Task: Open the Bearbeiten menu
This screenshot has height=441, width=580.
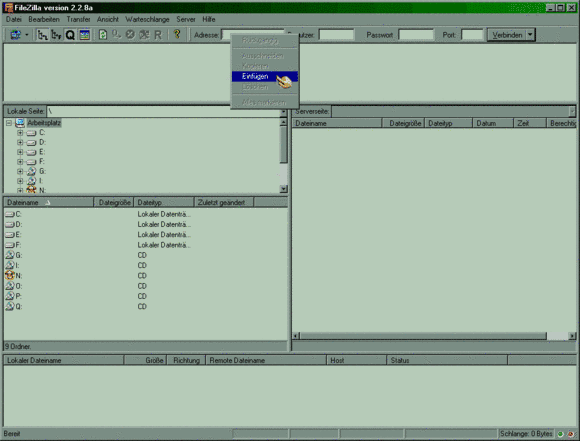Action: [x=44, y=19]
